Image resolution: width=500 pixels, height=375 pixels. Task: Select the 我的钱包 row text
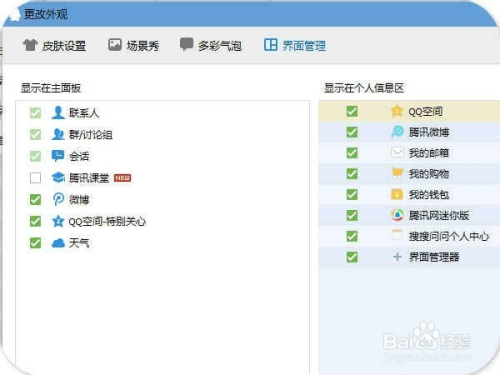[x=429, y=194]
